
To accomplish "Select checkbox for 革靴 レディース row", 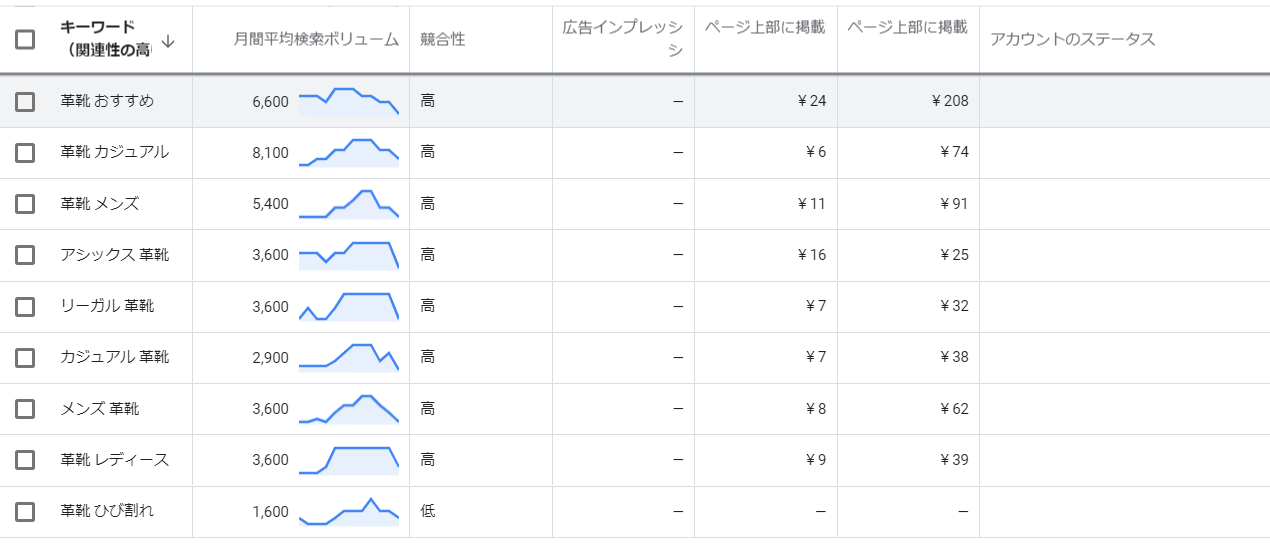I will 25,460.
